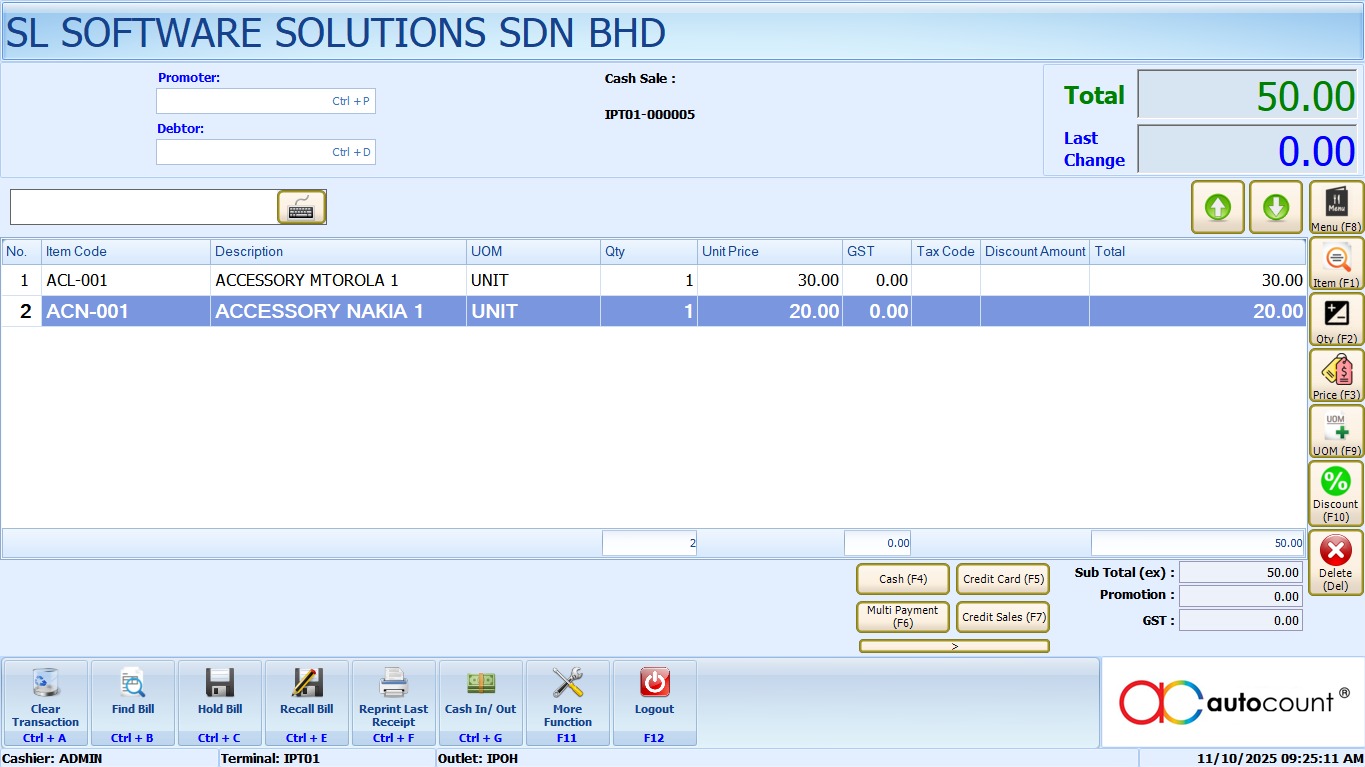Select the UOM (F9) icon
Viewport: 1365px width, 767px height.
[x=1336, y=432]
